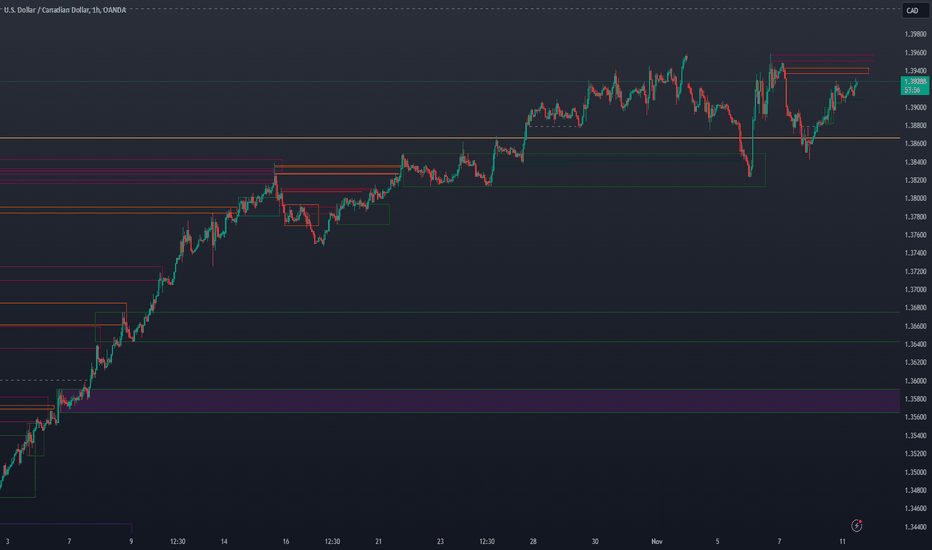Click date label 28 on time axis
Image resolution: width=932 pixels, height=550 pixels.
point(533,542)
